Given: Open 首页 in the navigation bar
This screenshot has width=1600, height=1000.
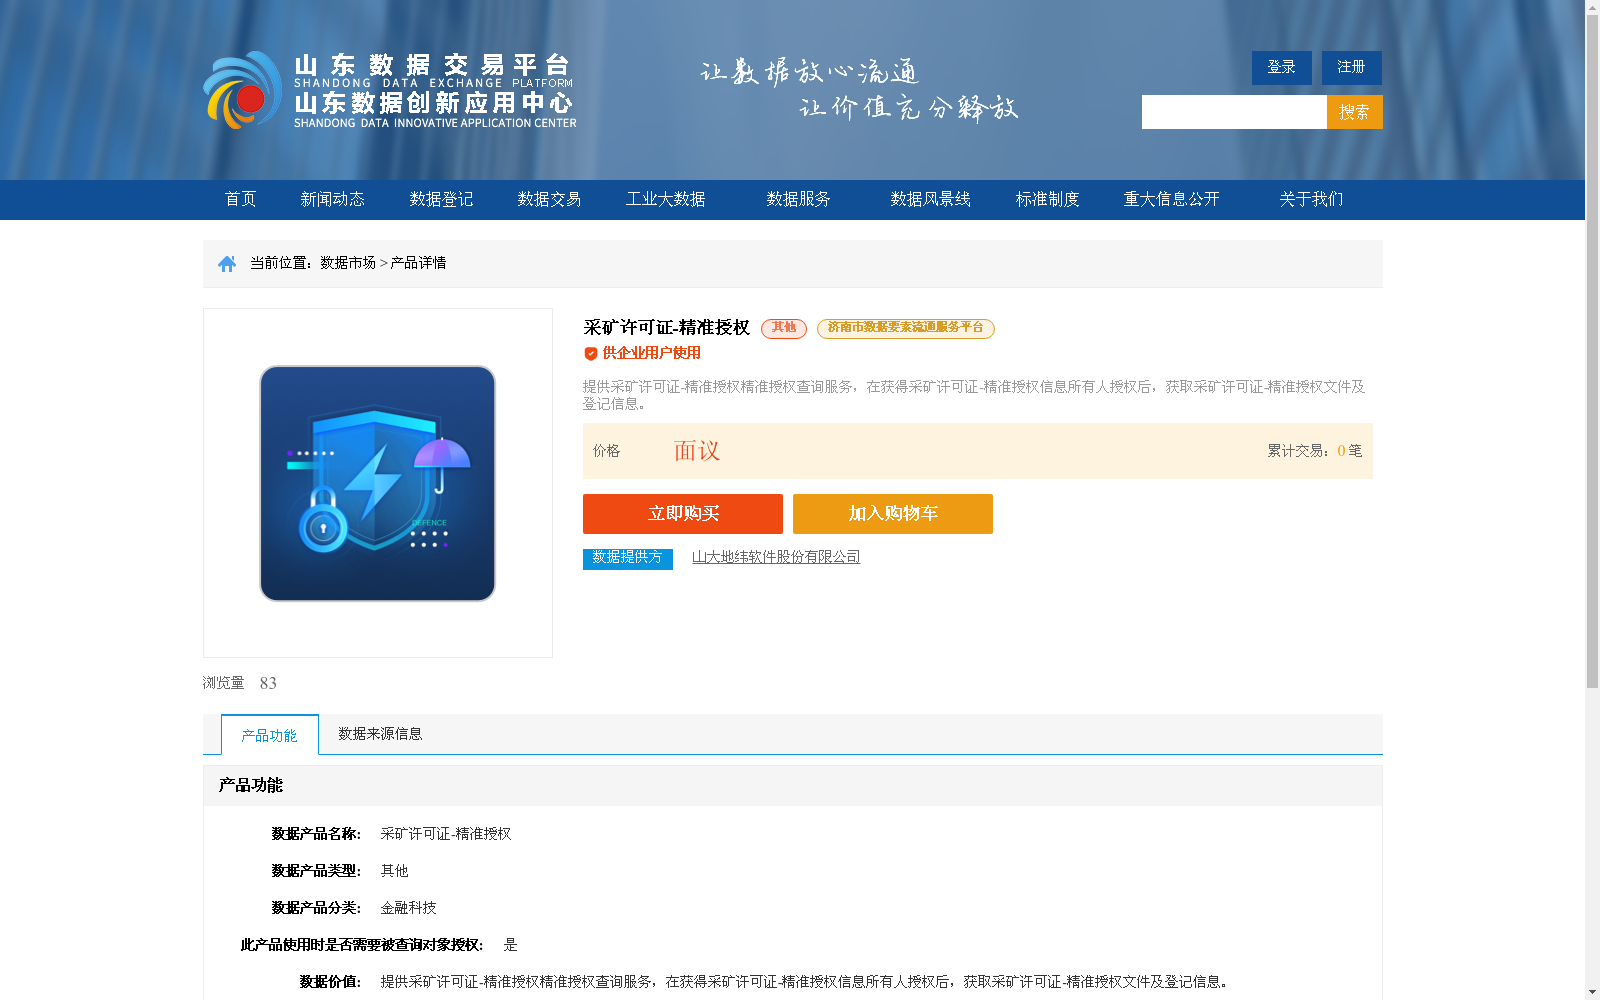Looking at the screenshot, I should (x=240, y=199).
